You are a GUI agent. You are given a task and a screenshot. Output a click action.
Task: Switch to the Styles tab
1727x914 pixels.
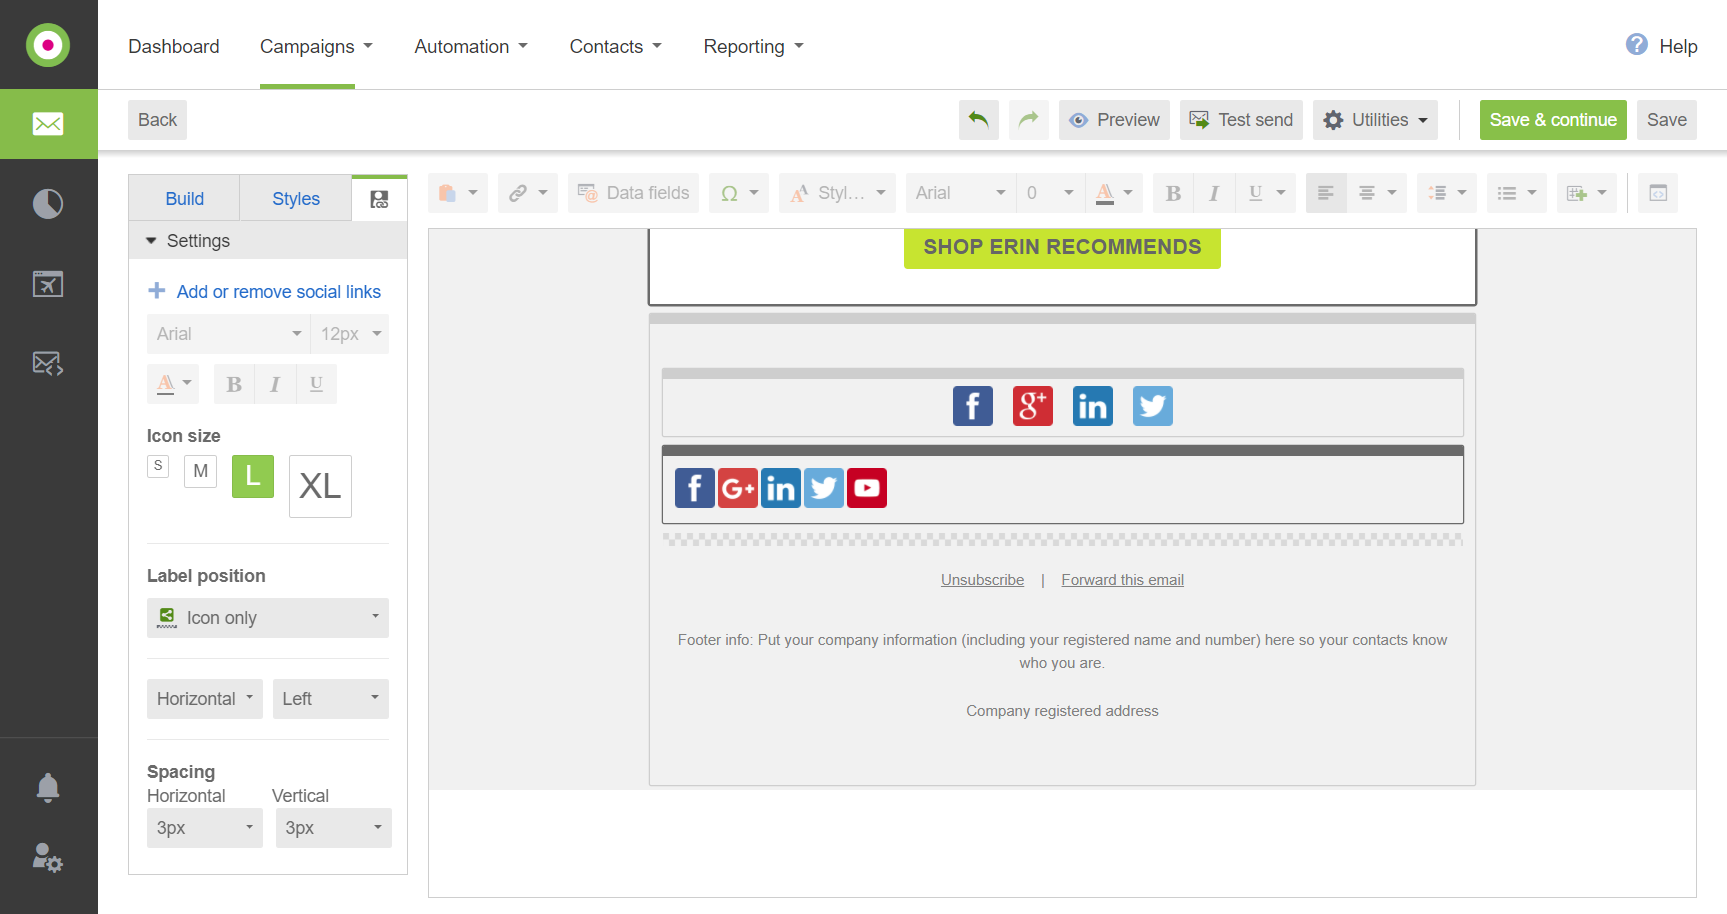pyautogui.click(x=296, y=199)
